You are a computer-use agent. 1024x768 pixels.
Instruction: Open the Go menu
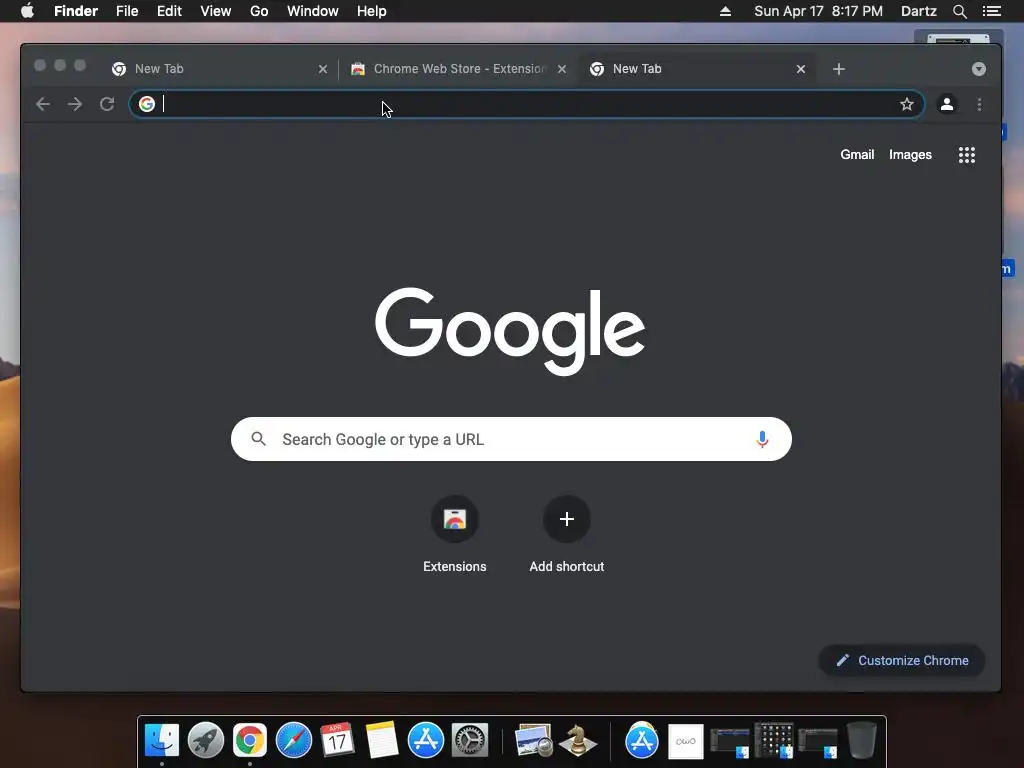(x=259, y=11)
